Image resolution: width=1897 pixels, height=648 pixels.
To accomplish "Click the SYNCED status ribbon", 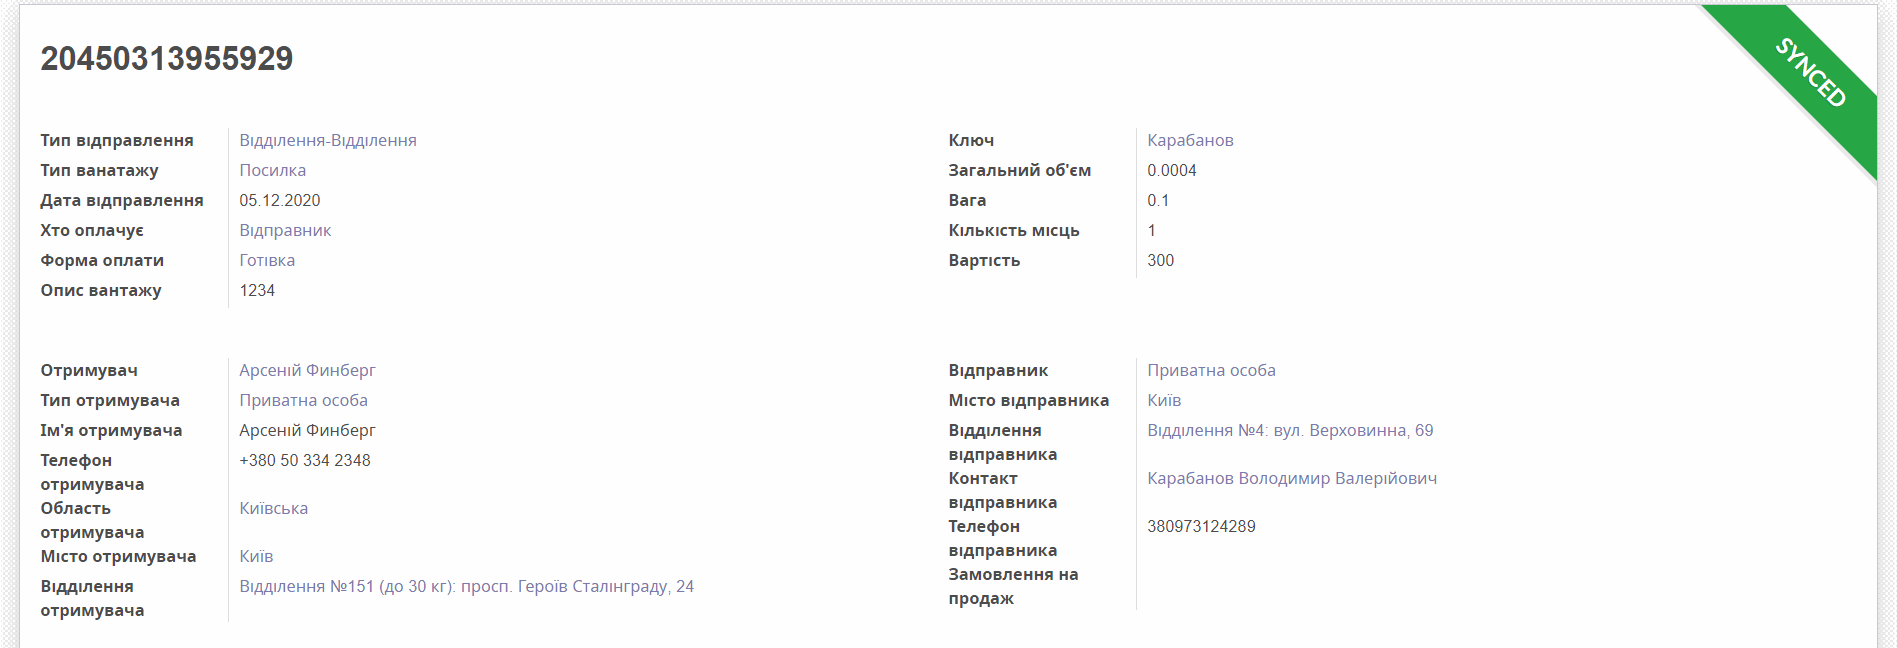I will (x=1810, y=72).
